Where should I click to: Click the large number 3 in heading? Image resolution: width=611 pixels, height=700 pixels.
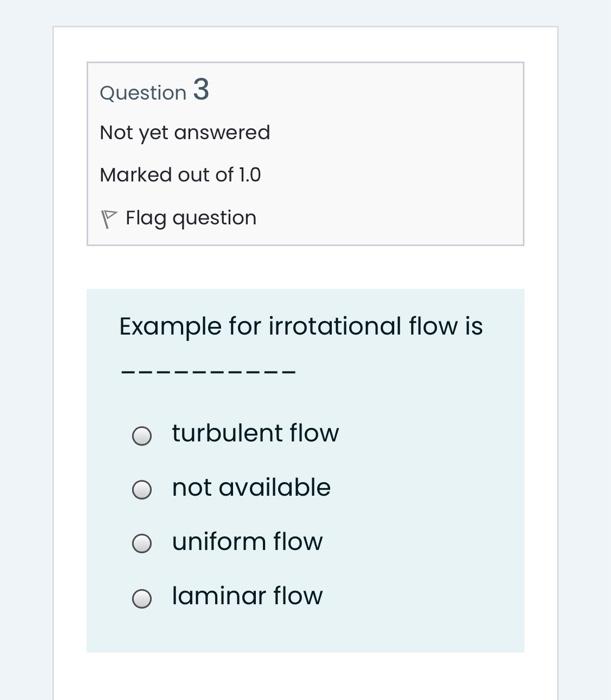pos(201,89)
